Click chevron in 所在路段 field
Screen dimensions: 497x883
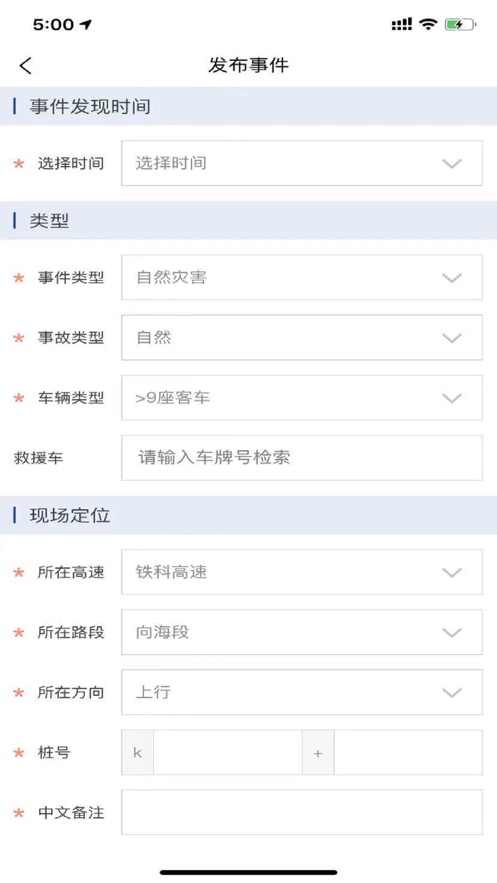pyautogui.click(x=452, y=632)
